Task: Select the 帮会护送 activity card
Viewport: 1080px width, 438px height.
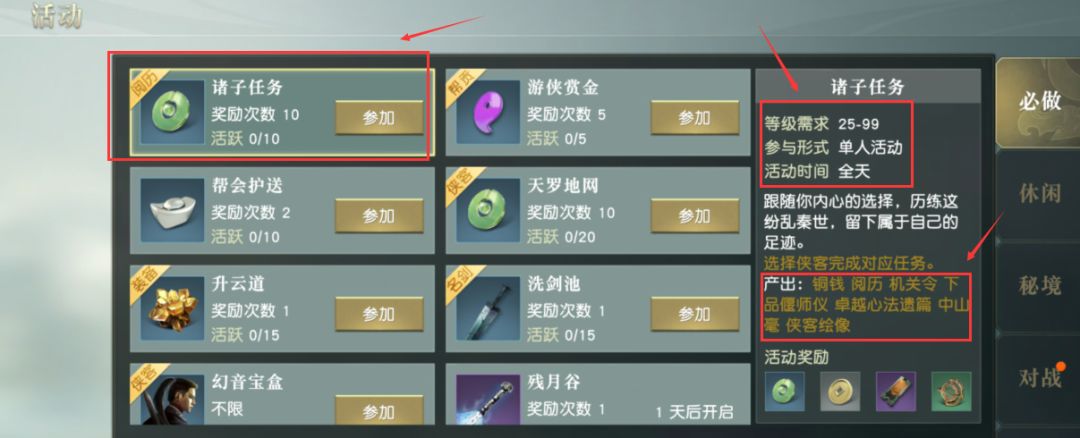Action: click(282, 211)
